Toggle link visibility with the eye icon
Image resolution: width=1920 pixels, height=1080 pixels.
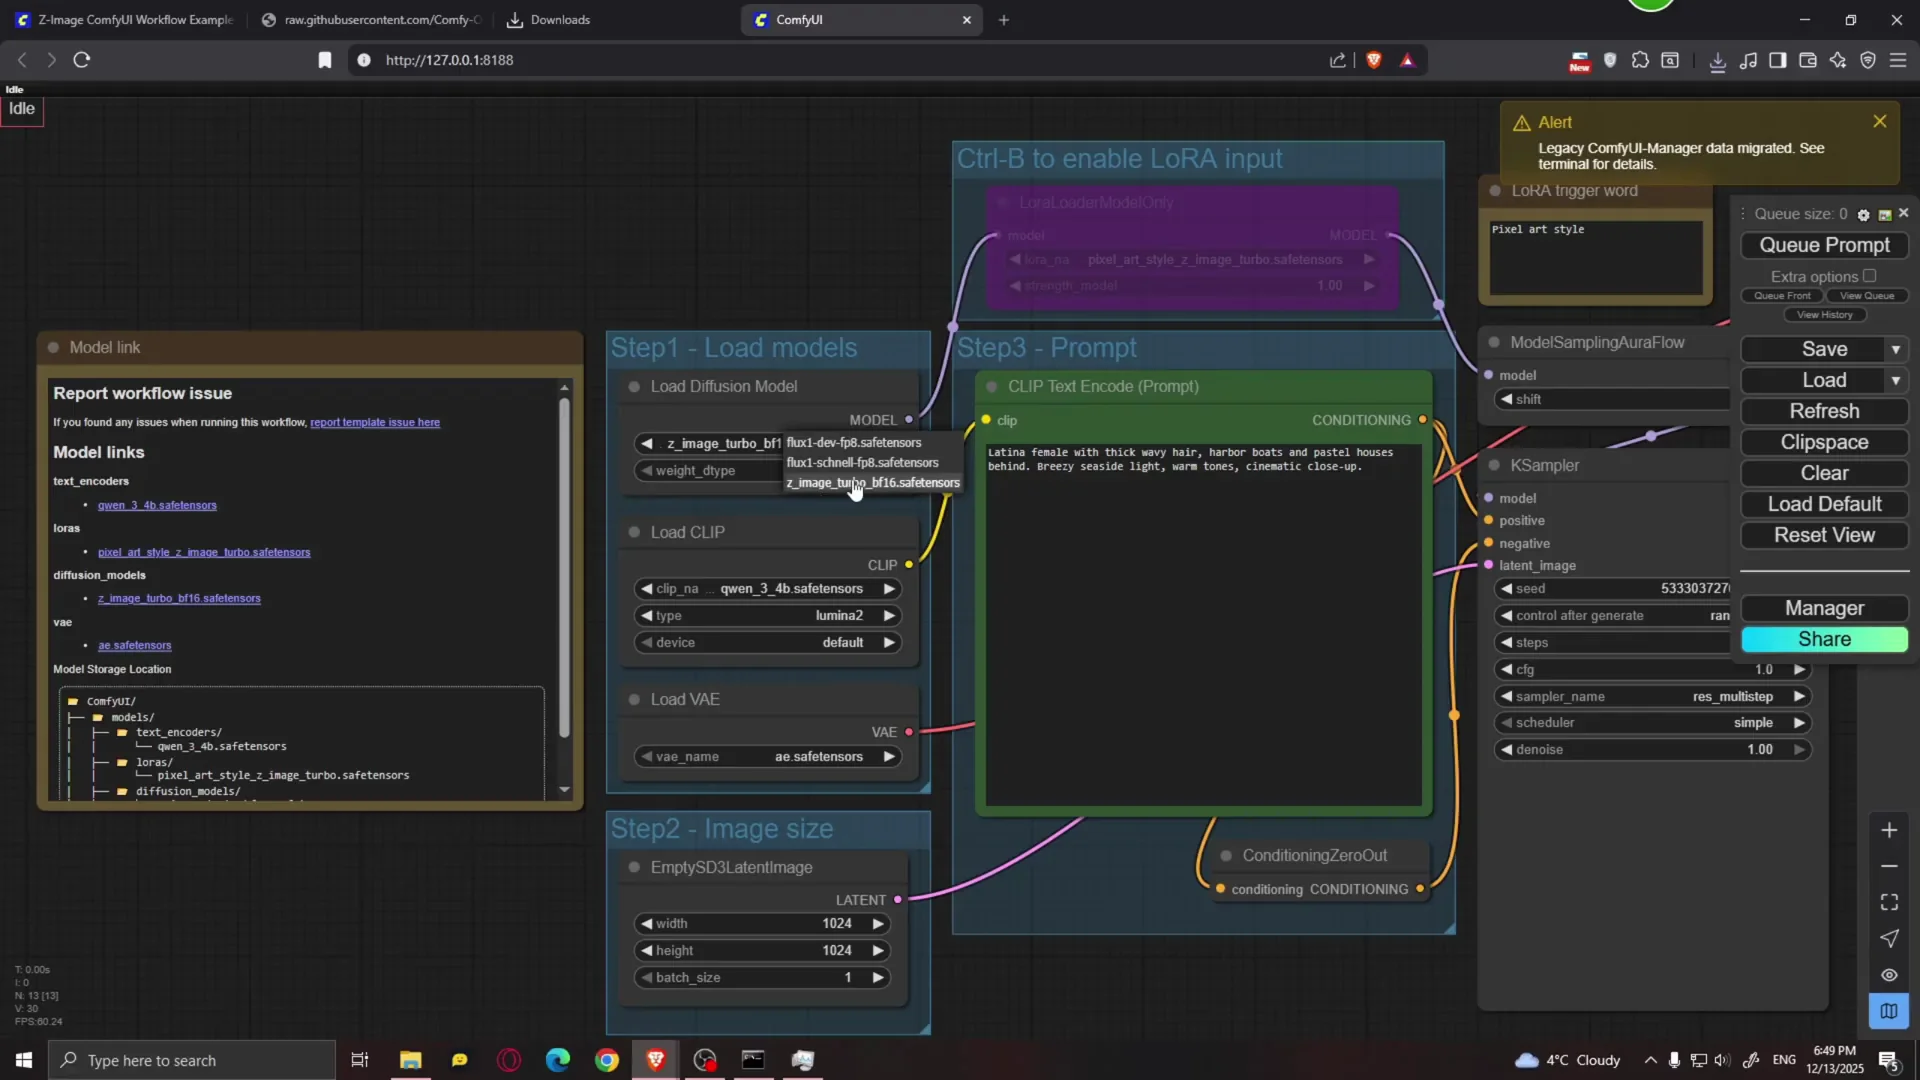pos(1889,975)
